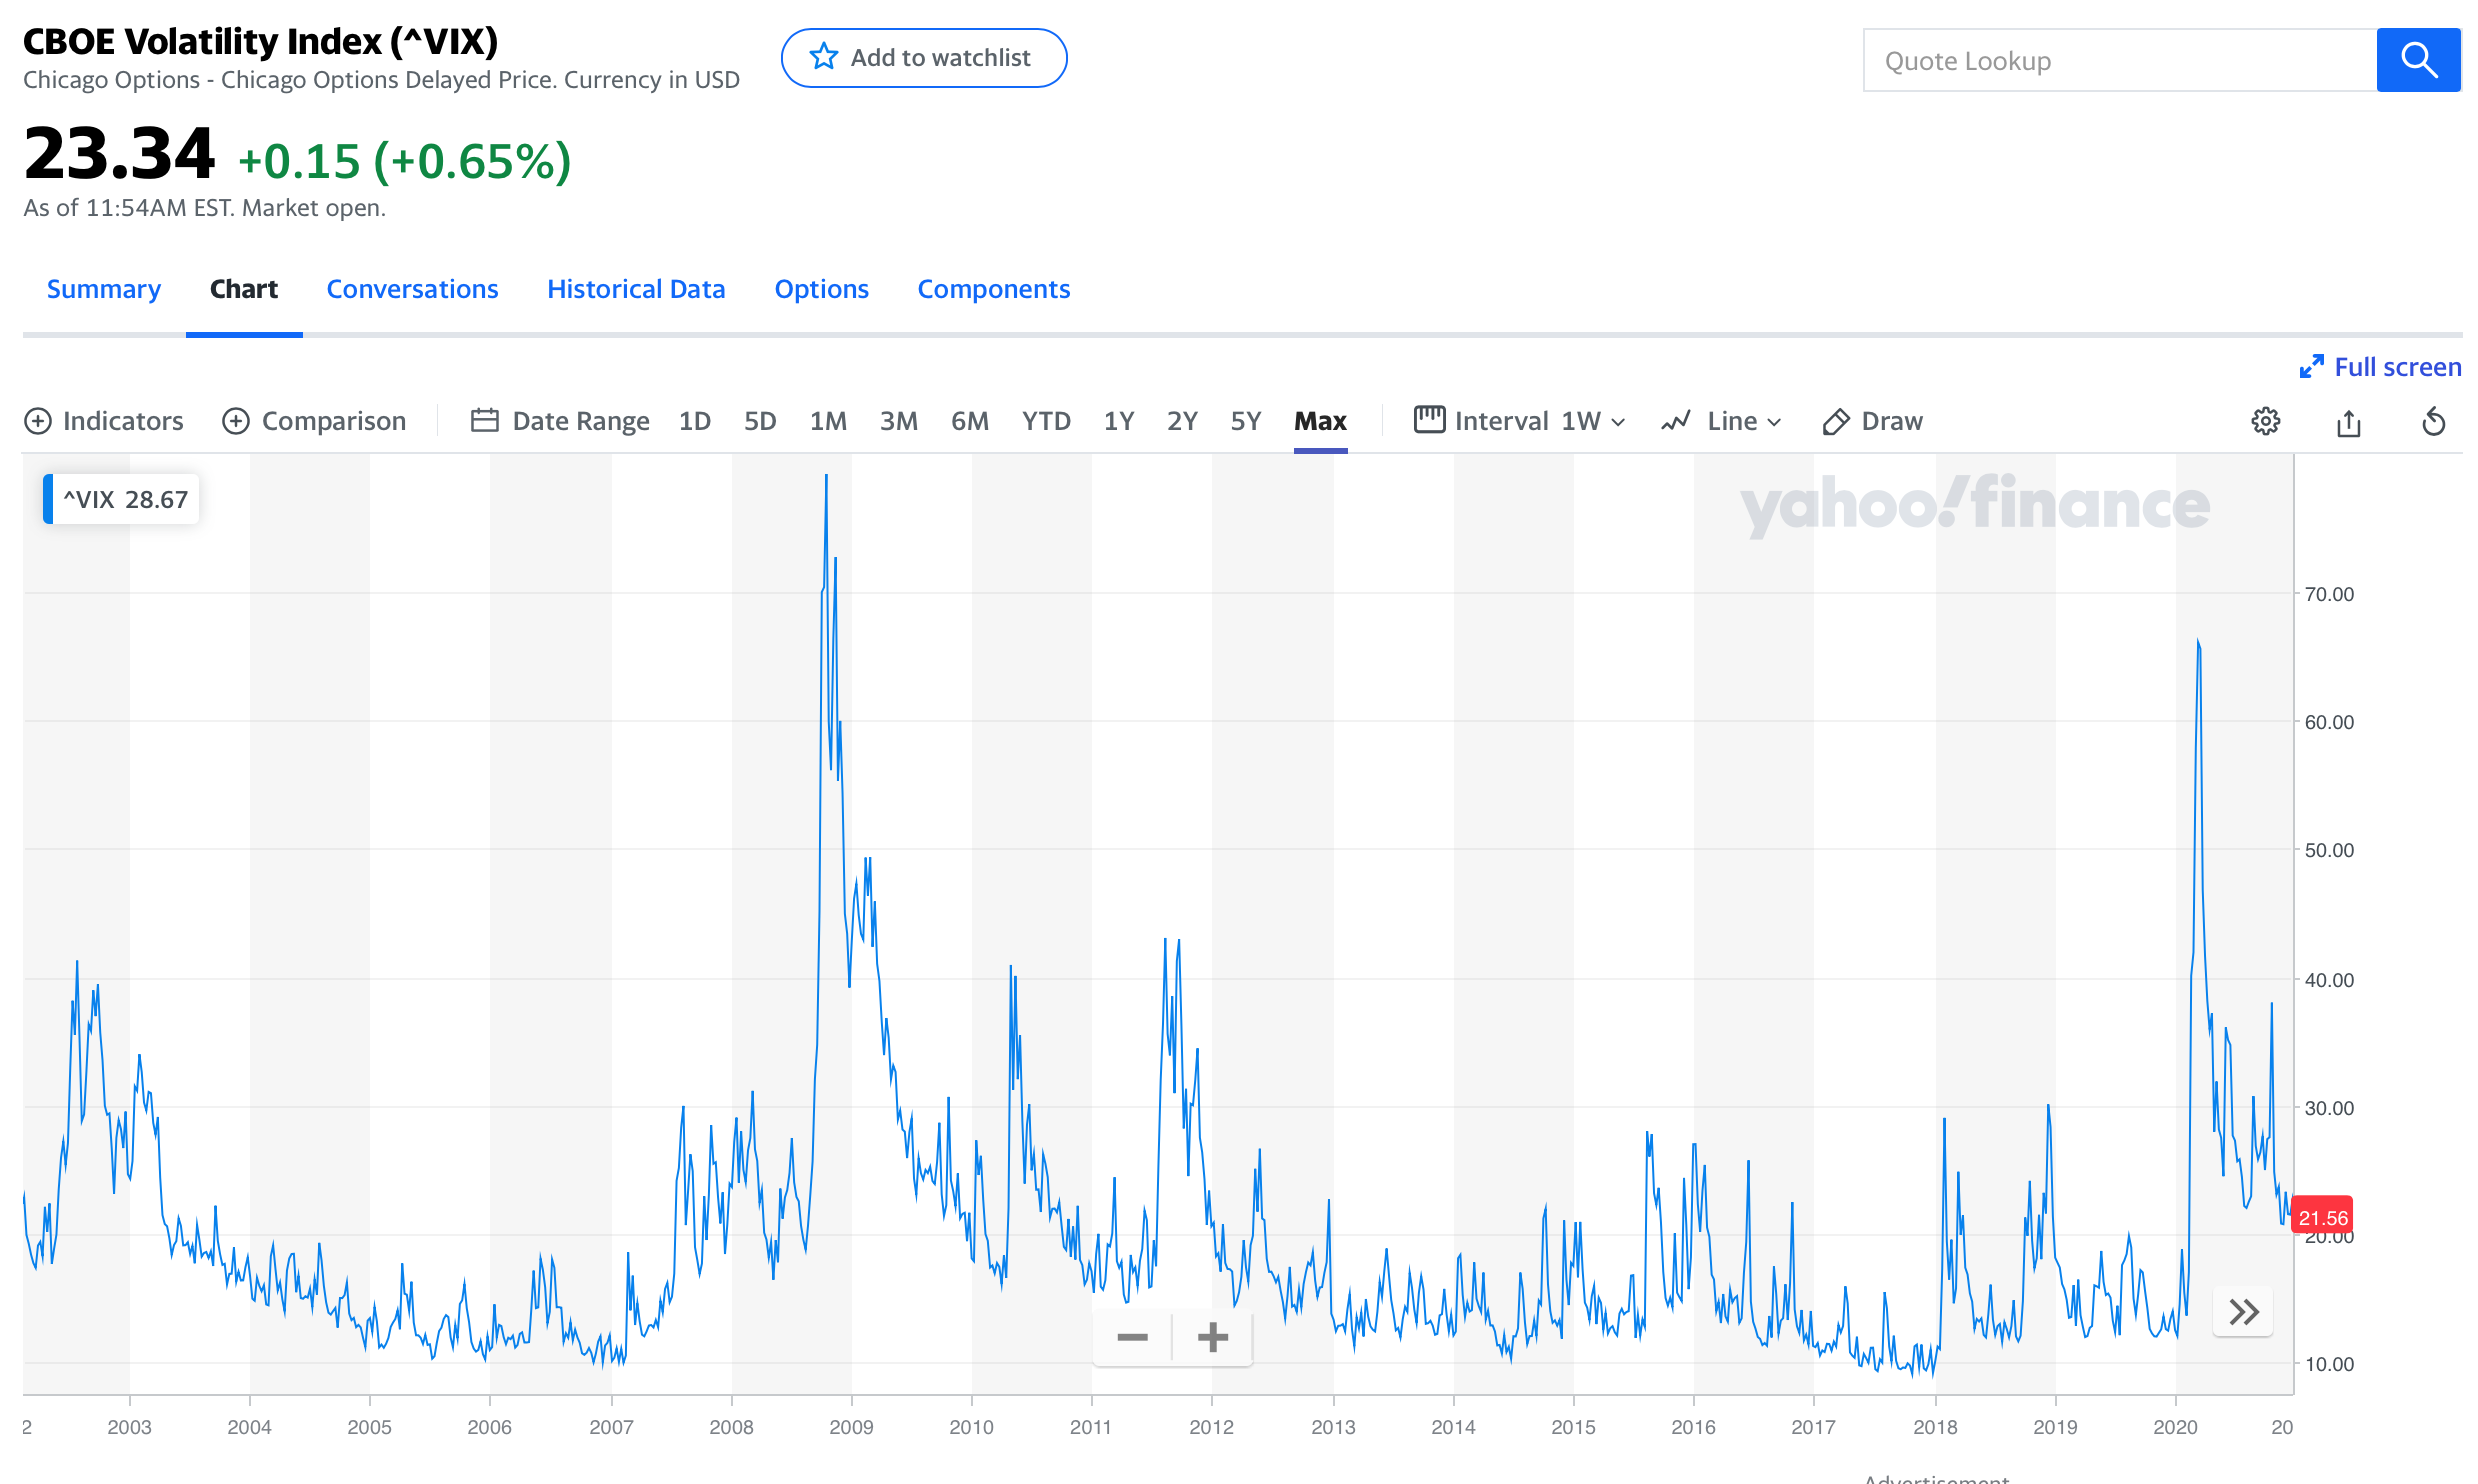The image size is (2478, 1484).
Task: Click the double-chevron scroll-right button
Action: [x=2243, y=1311]
